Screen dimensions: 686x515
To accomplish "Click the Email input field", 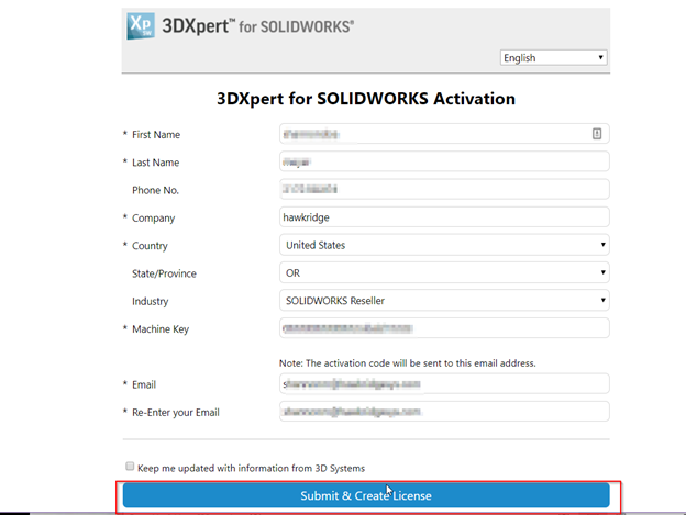I will coord(444,384).
